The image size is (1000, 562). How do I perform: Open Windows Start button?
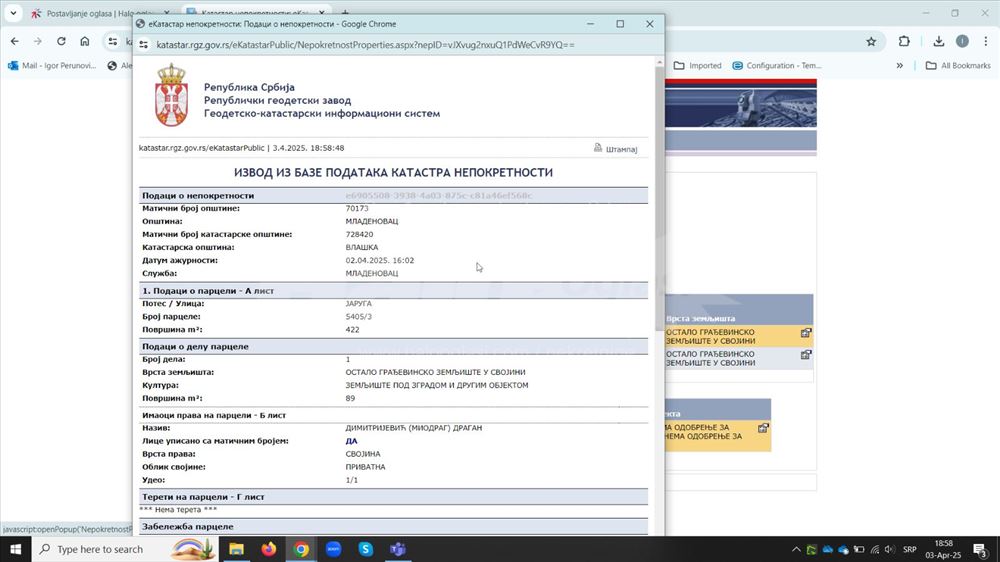point(15,549)
